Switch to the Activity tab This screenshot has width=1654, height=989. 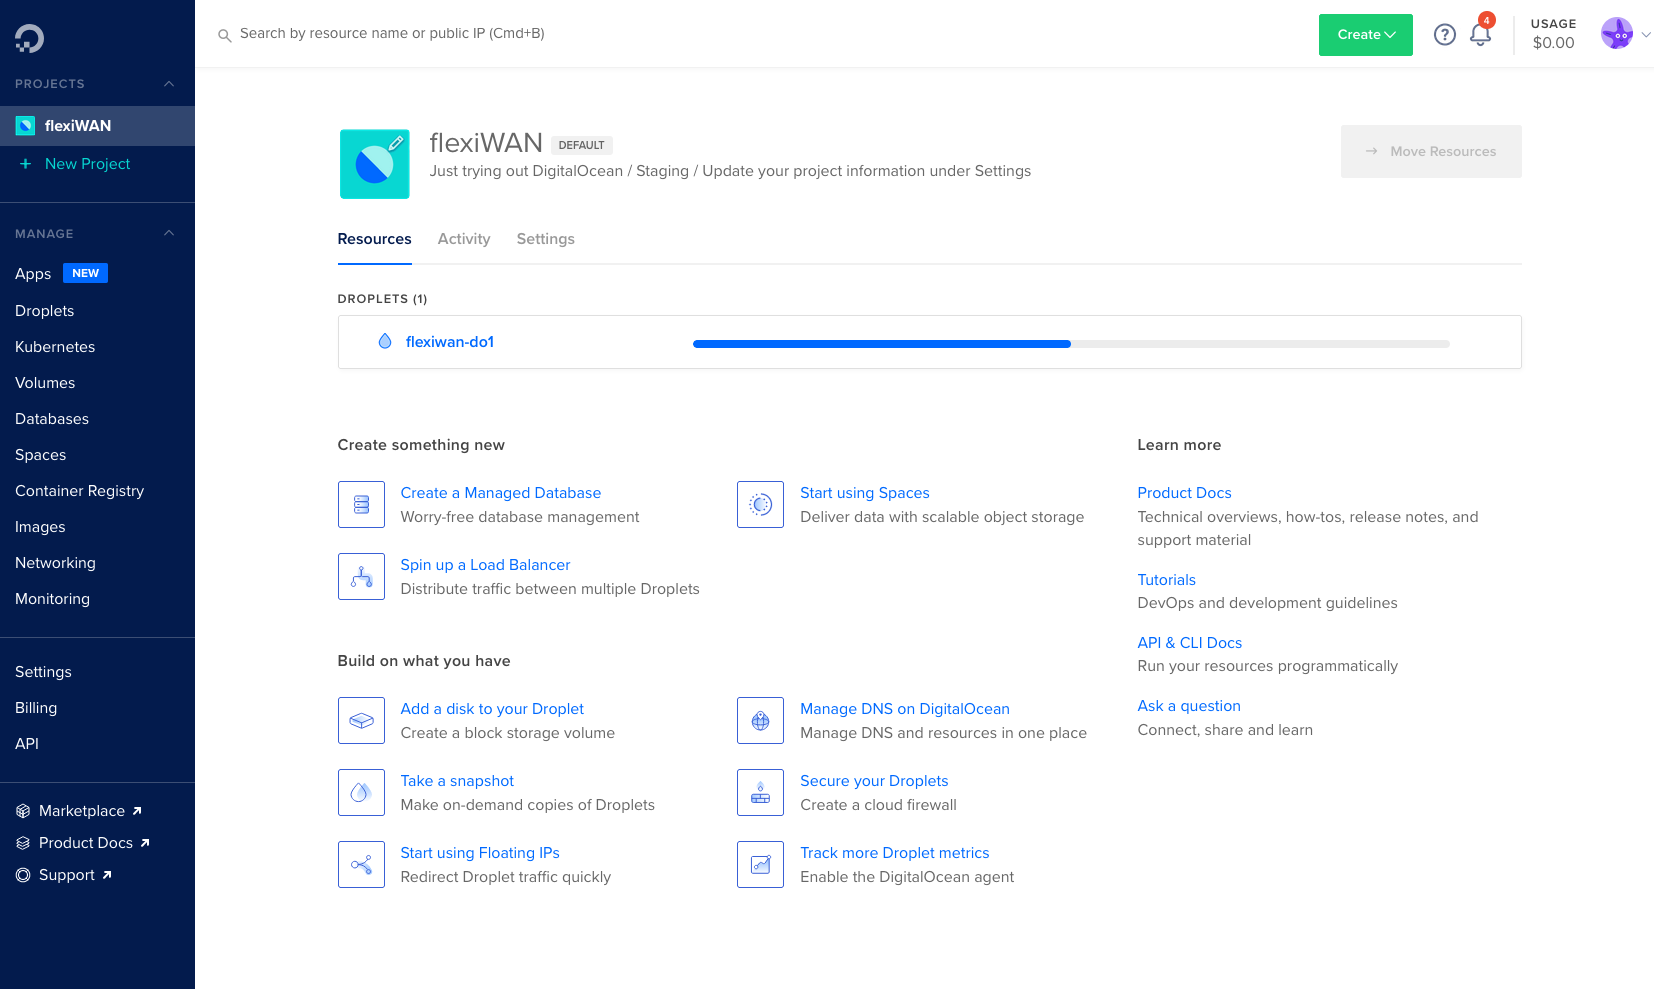coord(464,239)
